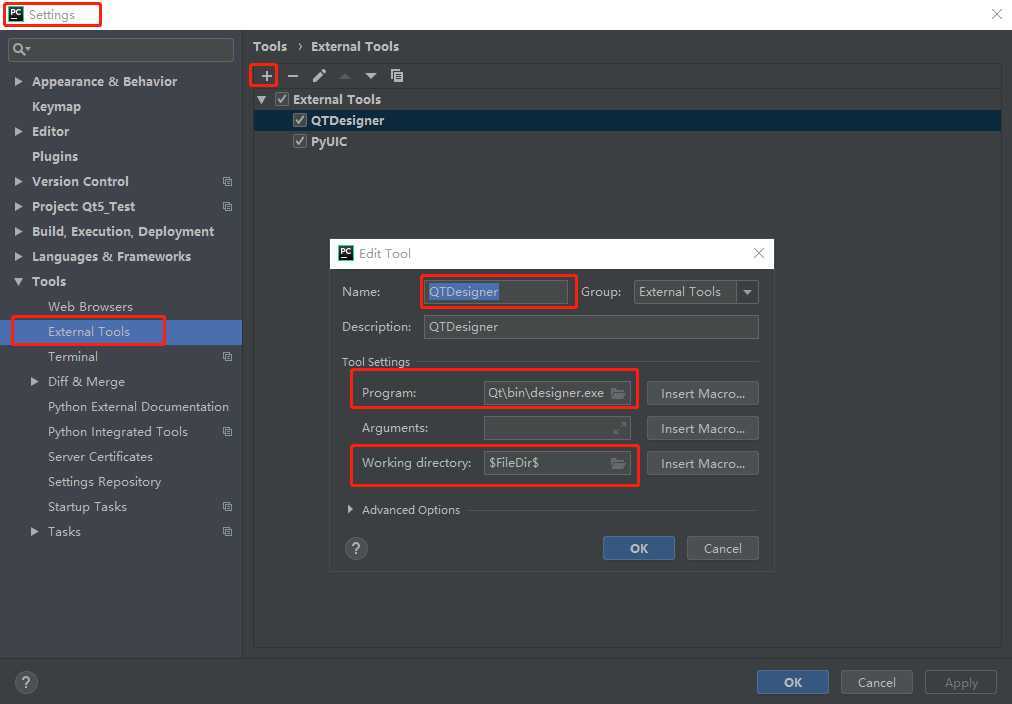
Task: Click project-level icon beside Version Control
Action: 227,181
